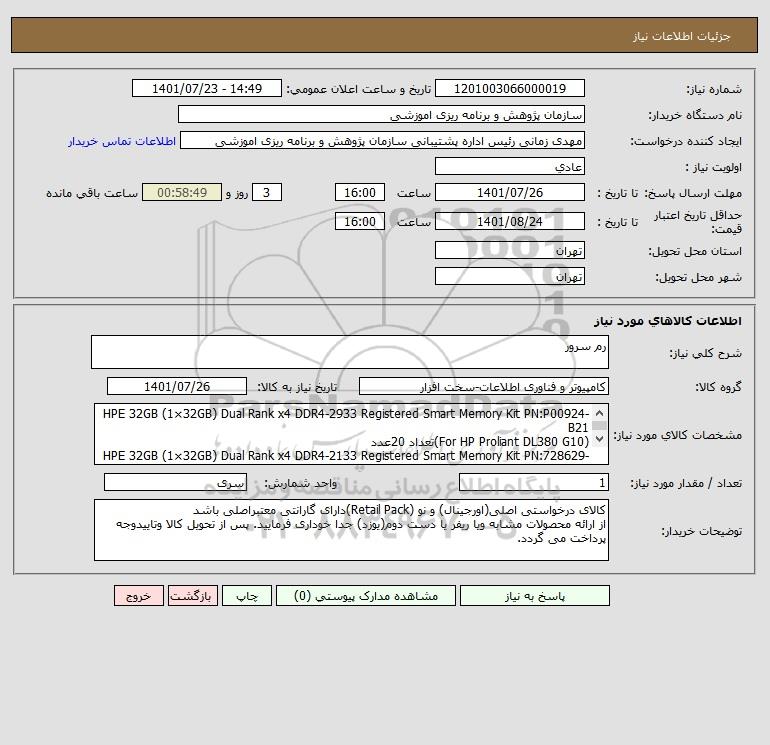
Task: Select the need number field 1201003066000019
Action: tap(510, 88)
